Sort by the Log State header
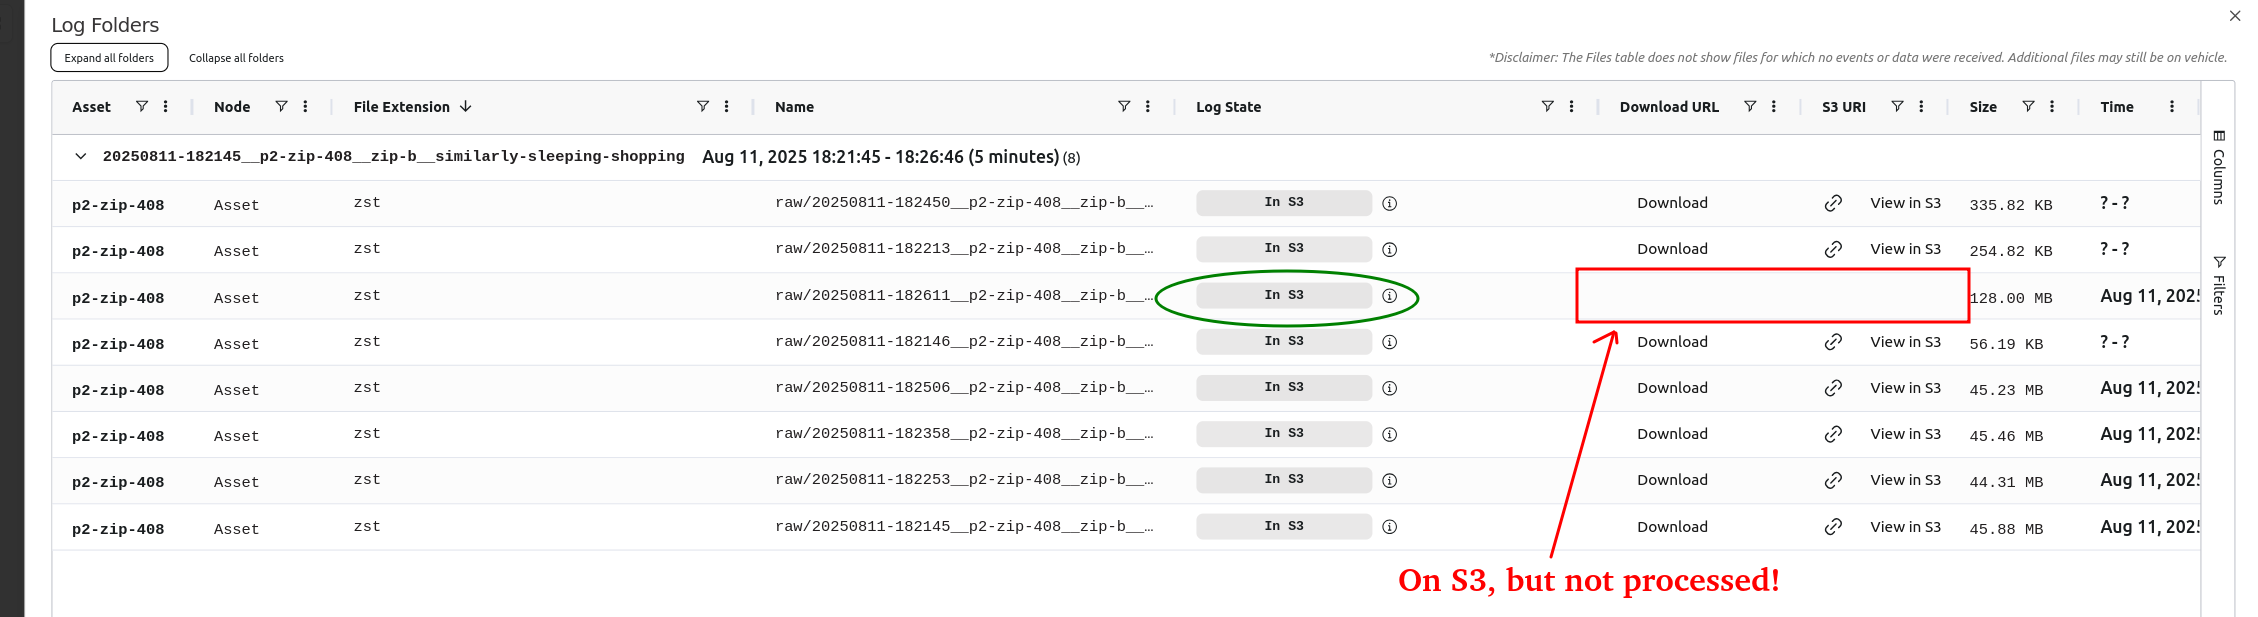 [x=1228, y=107]
